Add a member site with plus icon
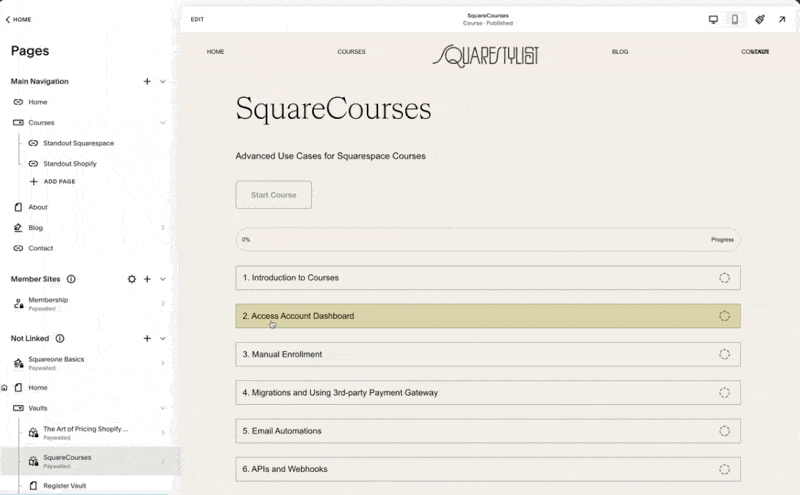The width and height of the screenshot is (800, 495). pyautogui.click(x=147, y=279)
